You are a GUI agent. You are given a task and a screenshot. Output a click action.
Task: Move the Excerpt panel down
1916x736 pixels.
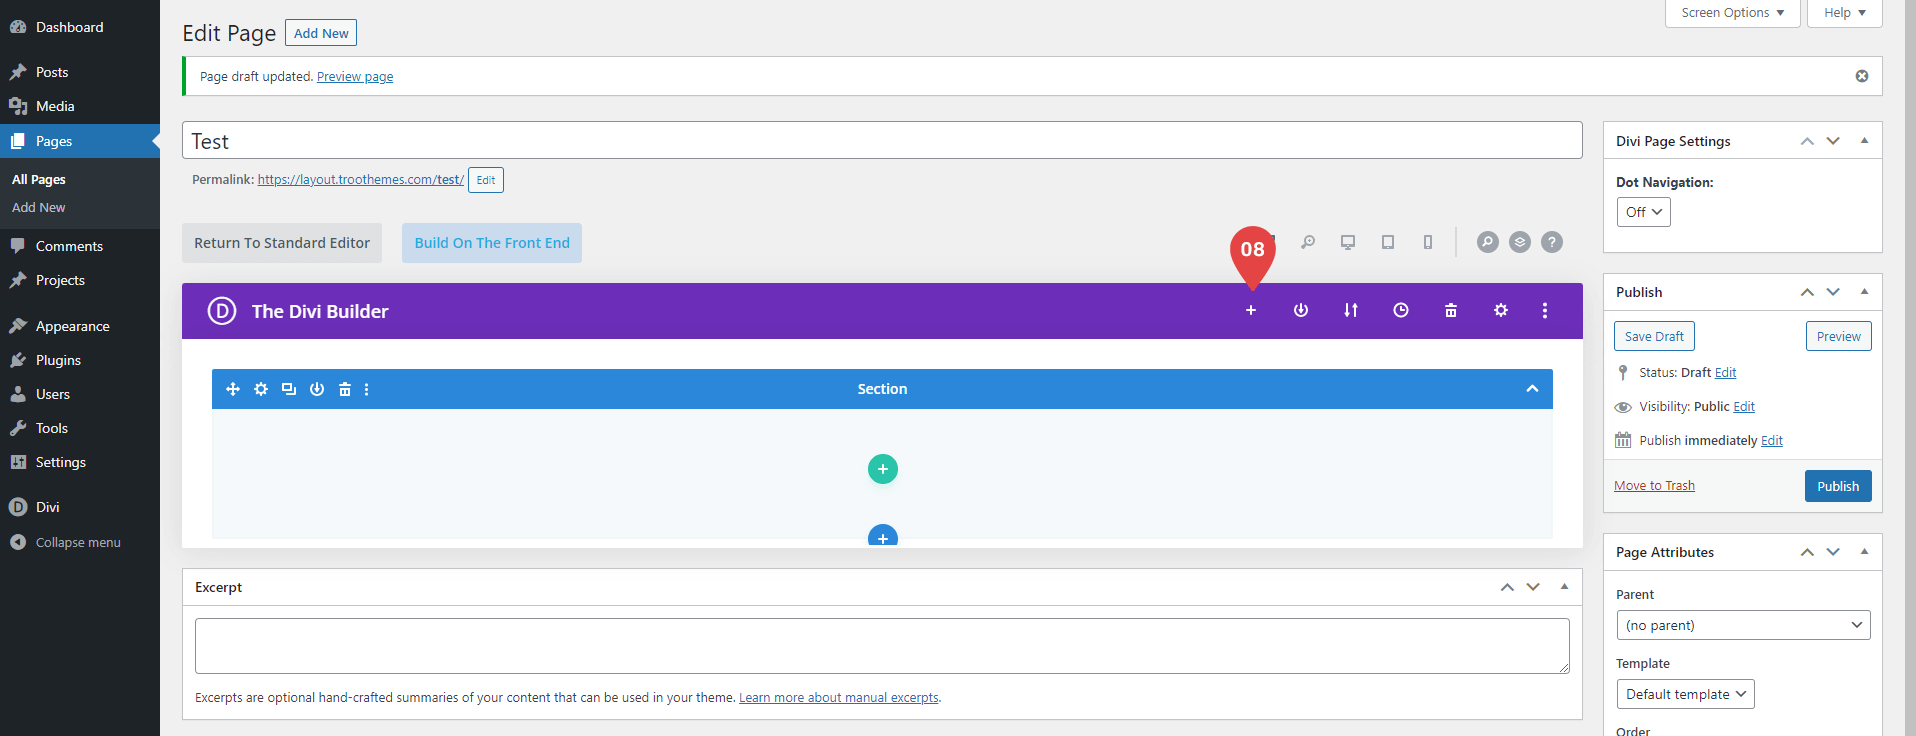point(1533,587)
